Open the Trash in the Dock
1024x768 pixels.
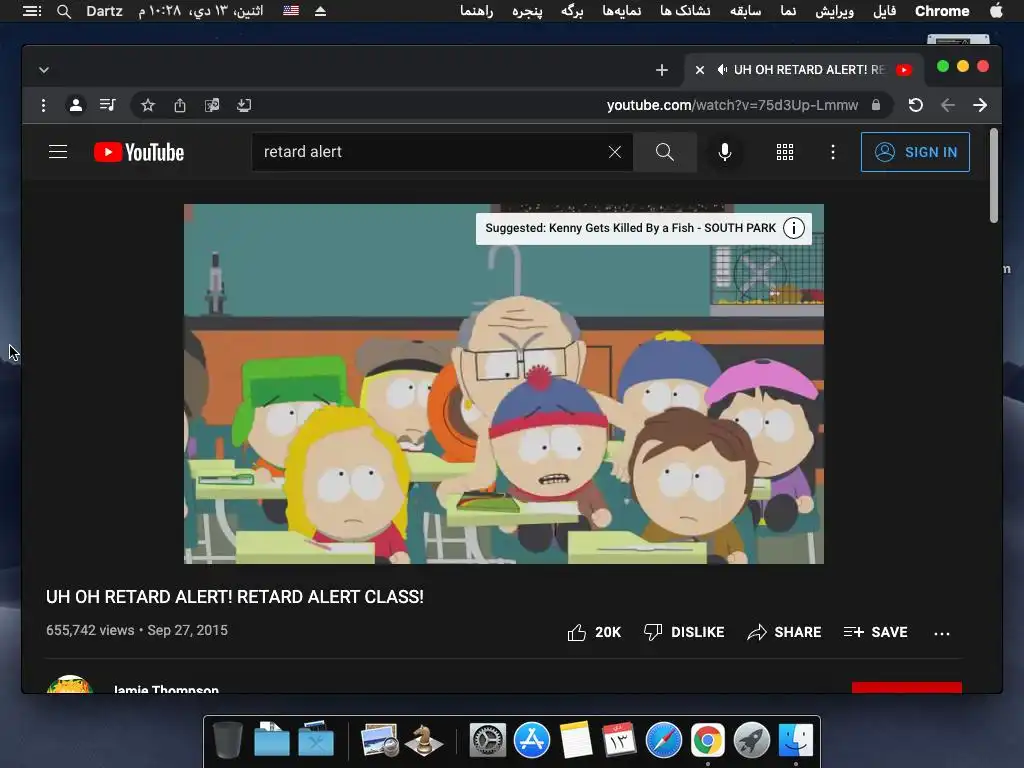[x=228, y=741]
